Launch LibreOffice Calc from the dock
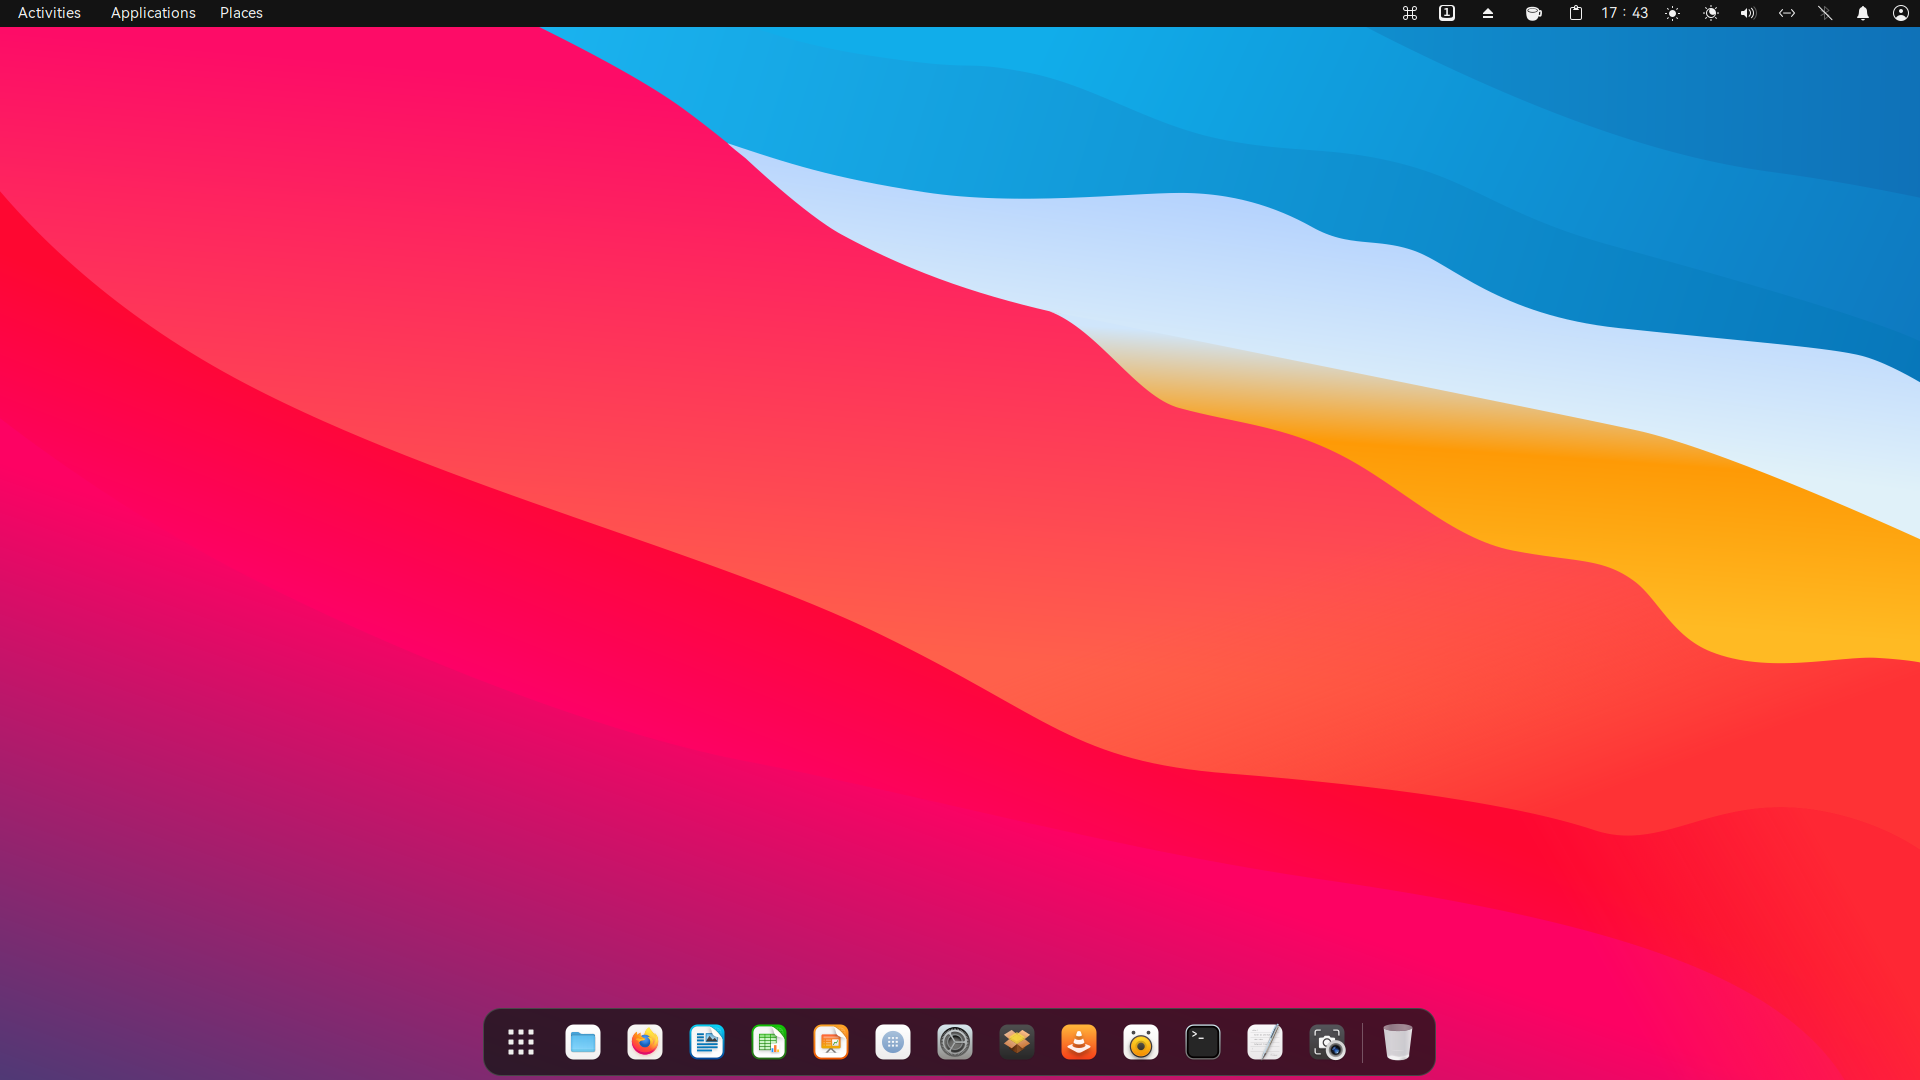This screenshot has height=1080, width=1920. [x=769, y=1042]
